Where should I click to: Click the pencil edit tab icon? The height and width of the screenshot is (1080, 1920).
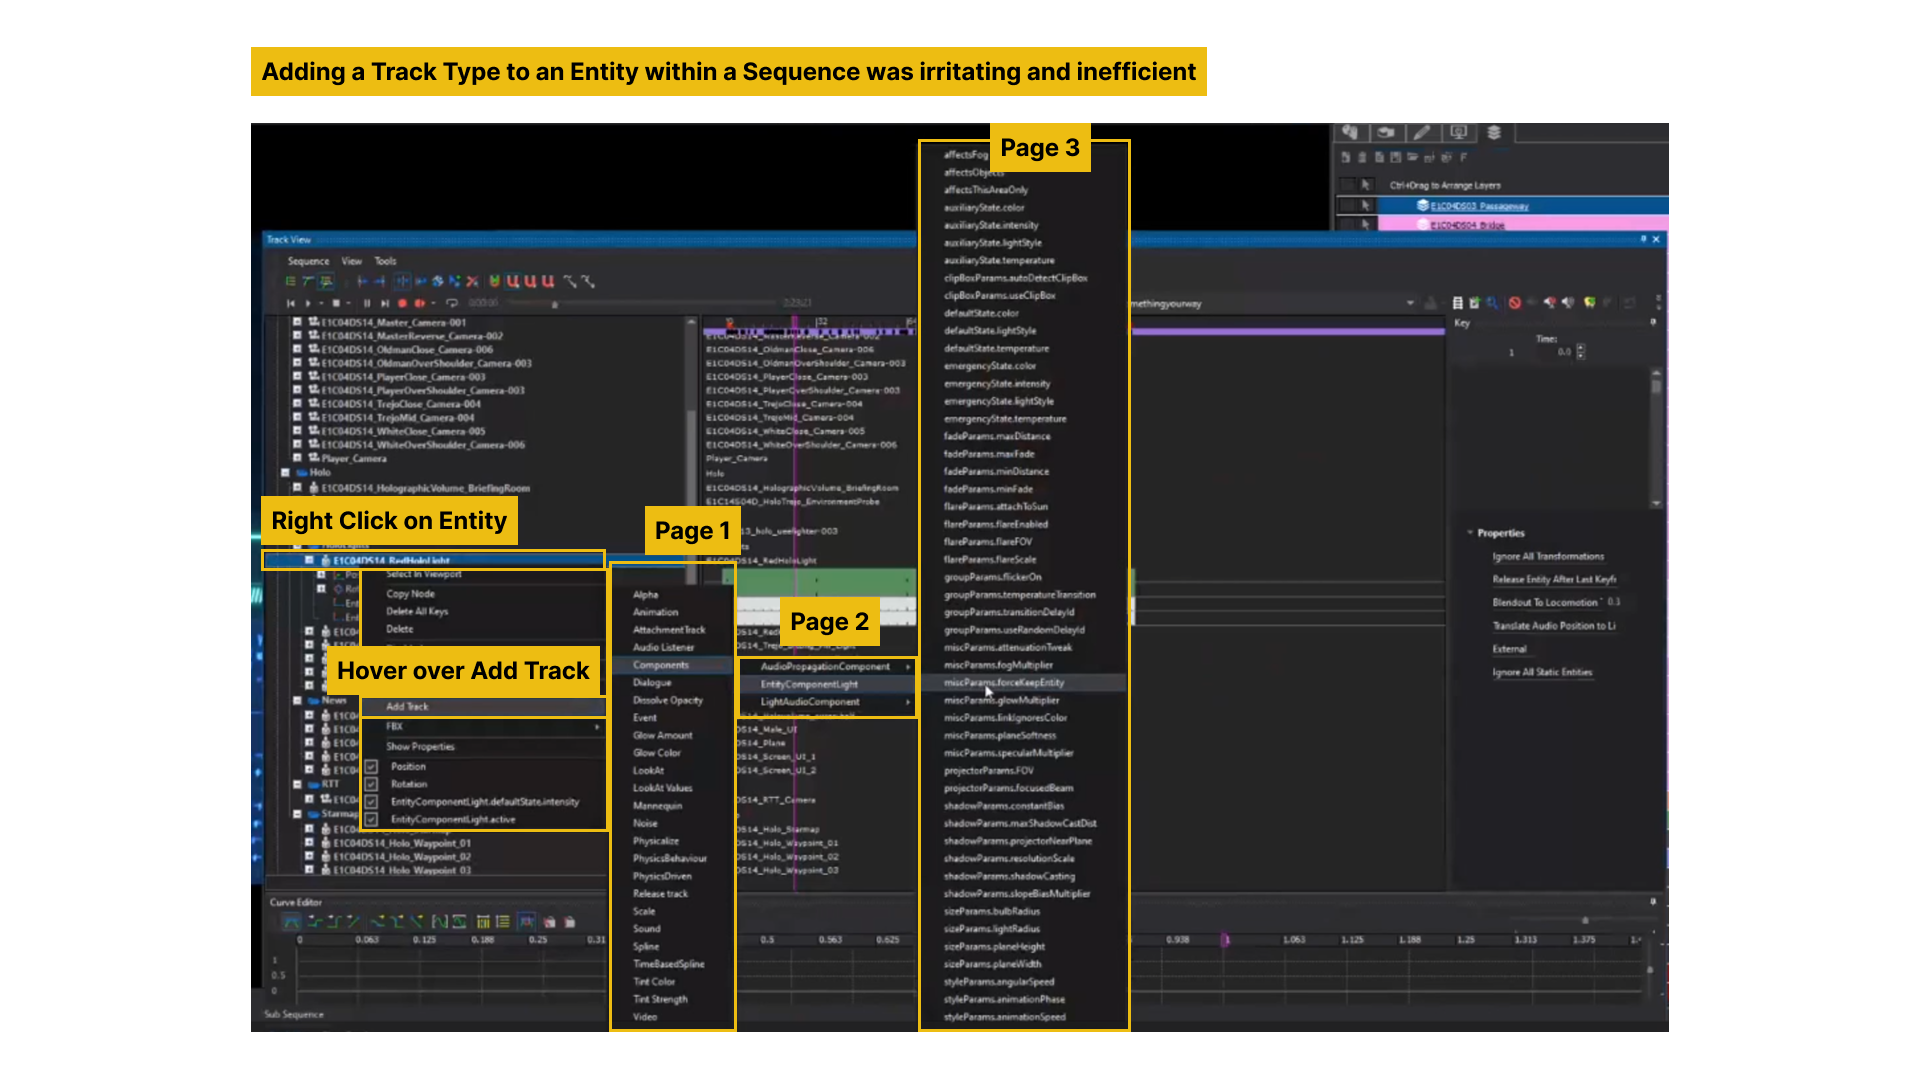(1421, 132)
